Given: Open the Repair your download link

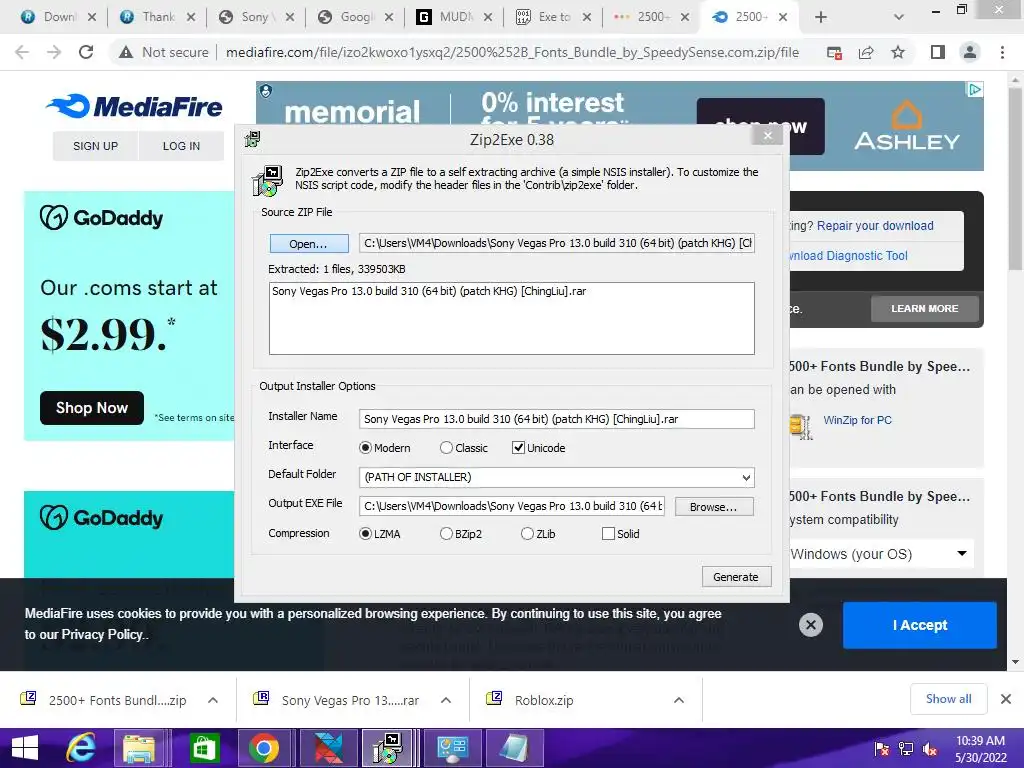Looking at the screenshot, I should coord(875,225).
